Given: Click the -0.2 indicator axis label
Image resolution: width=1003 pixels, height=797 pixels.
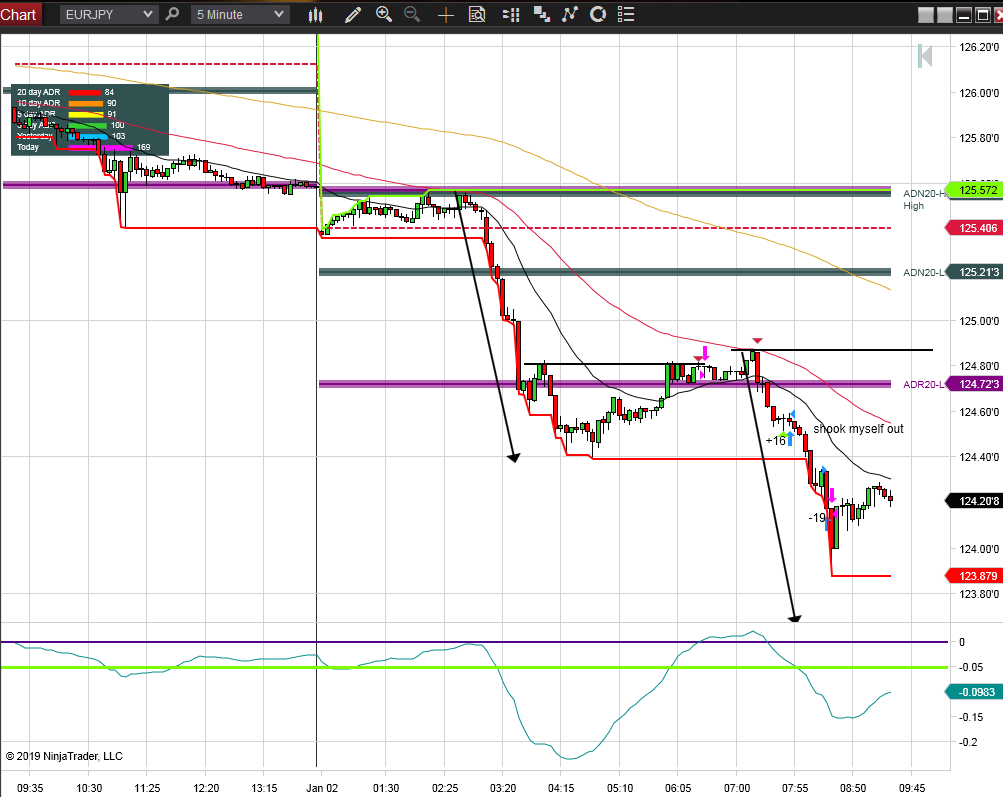Looking at the screenshot, I should pos(968,741).
